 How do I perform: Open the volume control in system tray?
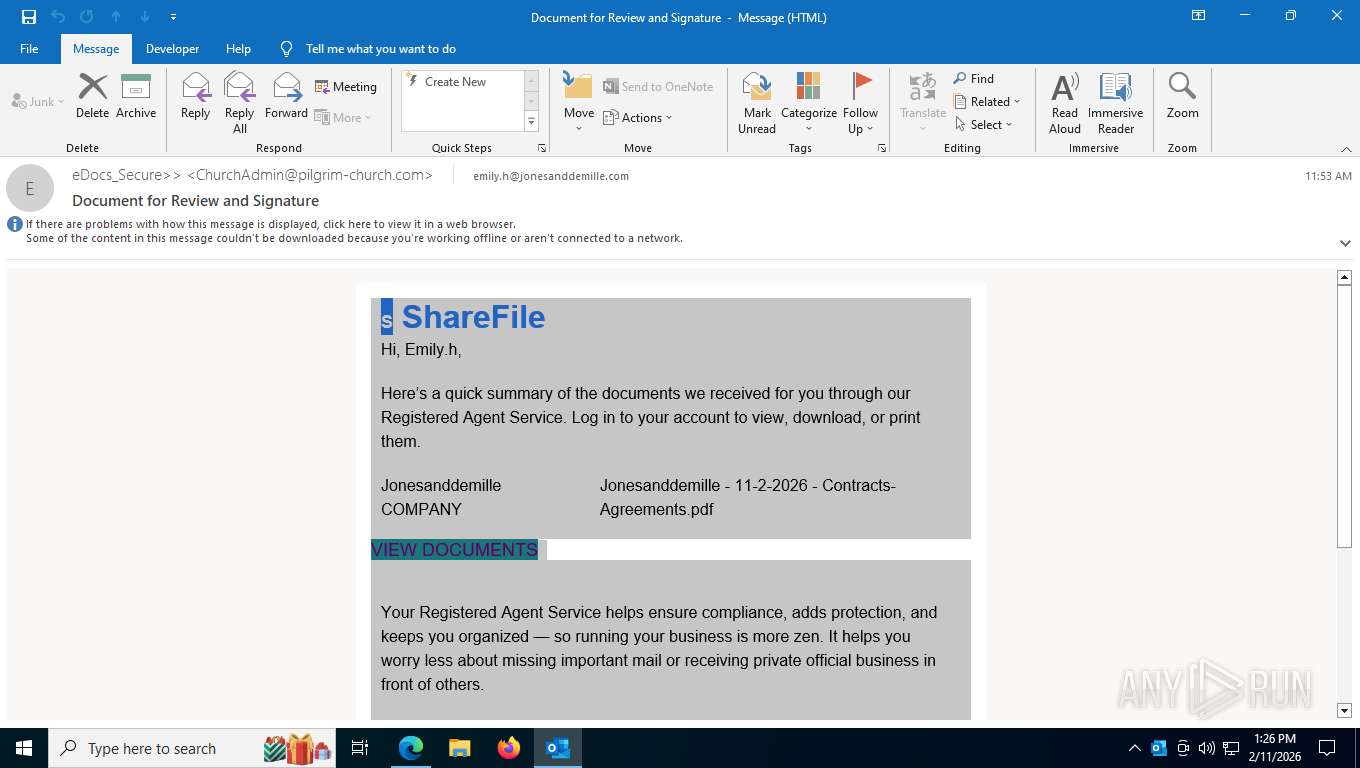pos(1207,748)
